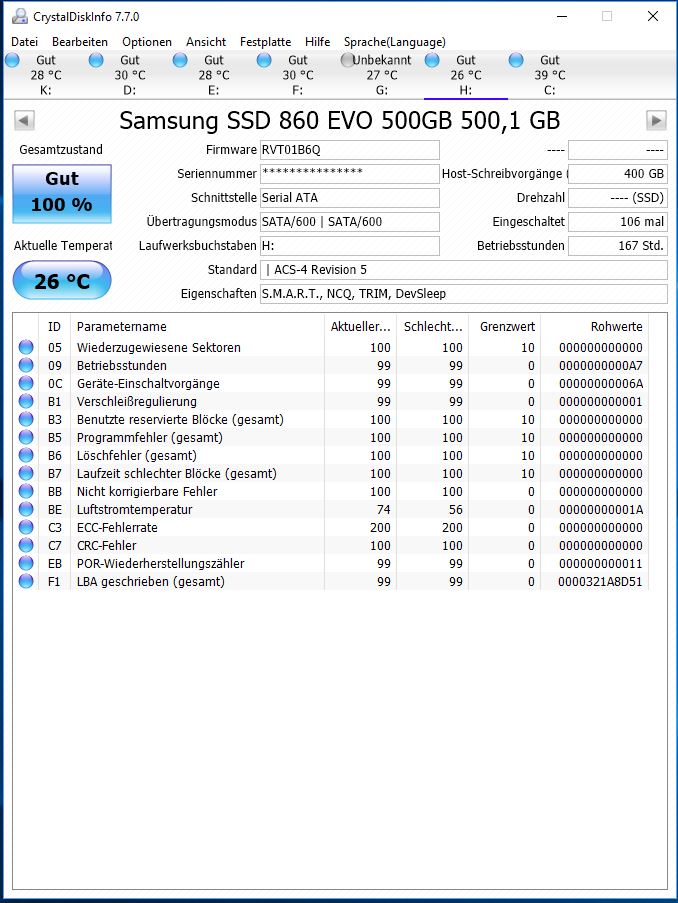Click the Betriebsstunden value 167 Std.

coord(618,246)
